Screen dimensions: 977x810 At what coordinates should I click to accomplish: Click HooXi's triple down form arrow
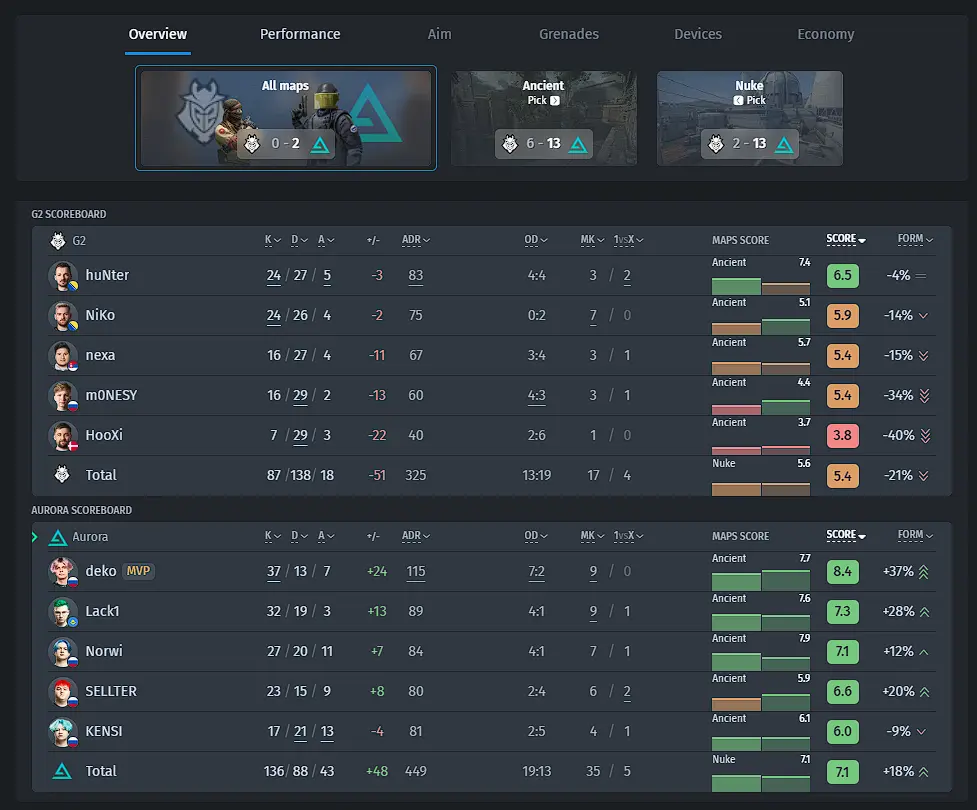[925, 436]
